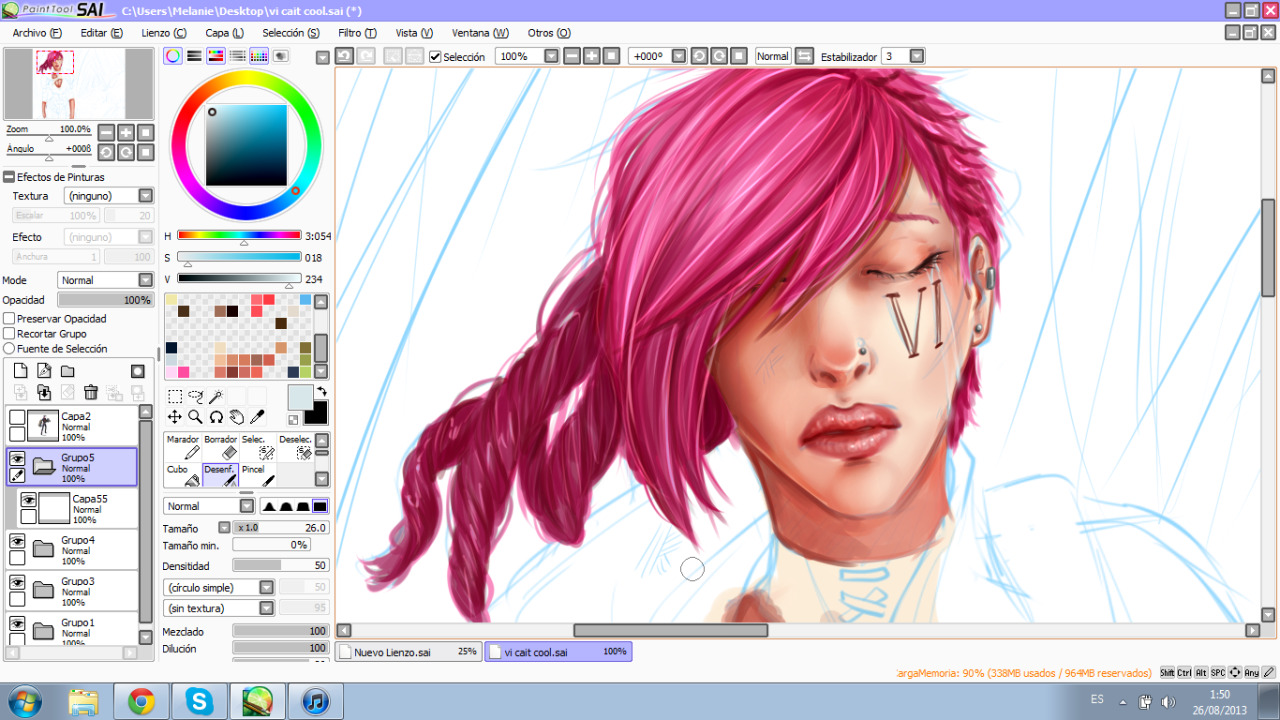Open the Filtro menu
The height and width of the screenshot is (720, 1280).
pyautogui.click(x=357, y=33)
